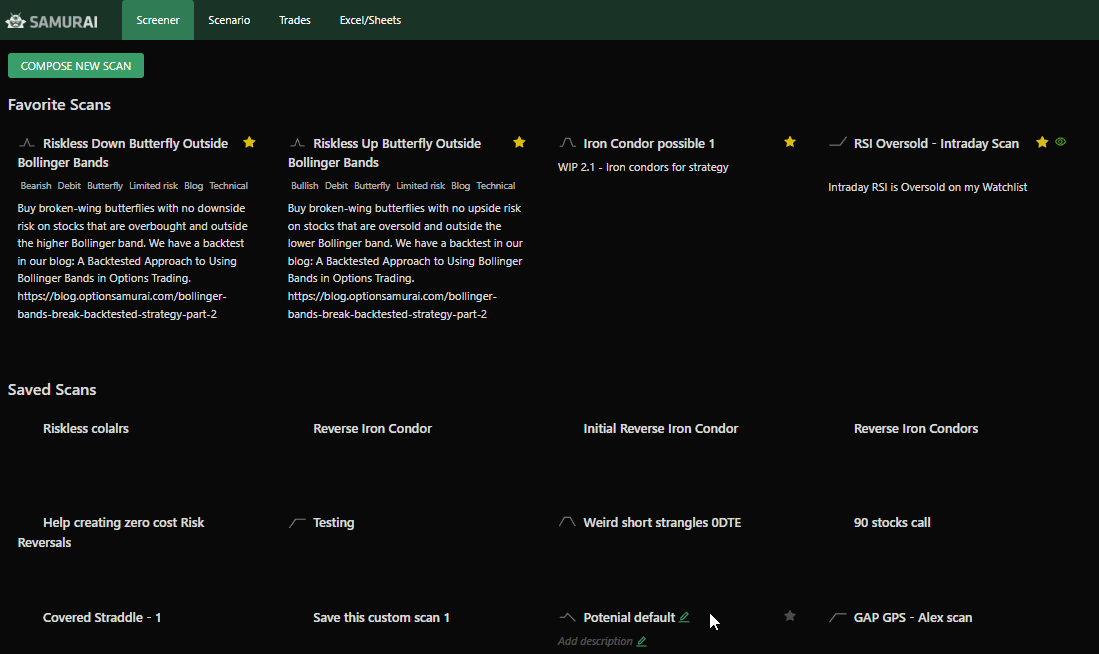Click the strategy icon beside GAP GPS - Alex scan
This screenshot has height=654, width=1099.
(x=838, y=617)
